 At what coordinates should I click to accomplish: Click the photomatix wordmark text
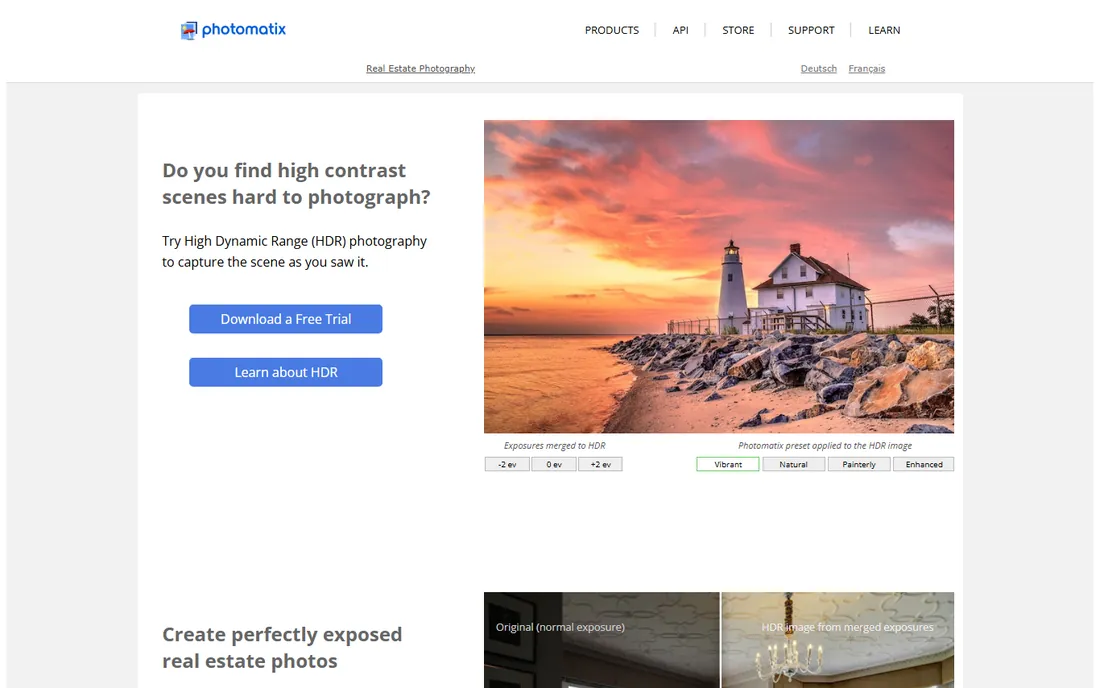tap(243, 29)
